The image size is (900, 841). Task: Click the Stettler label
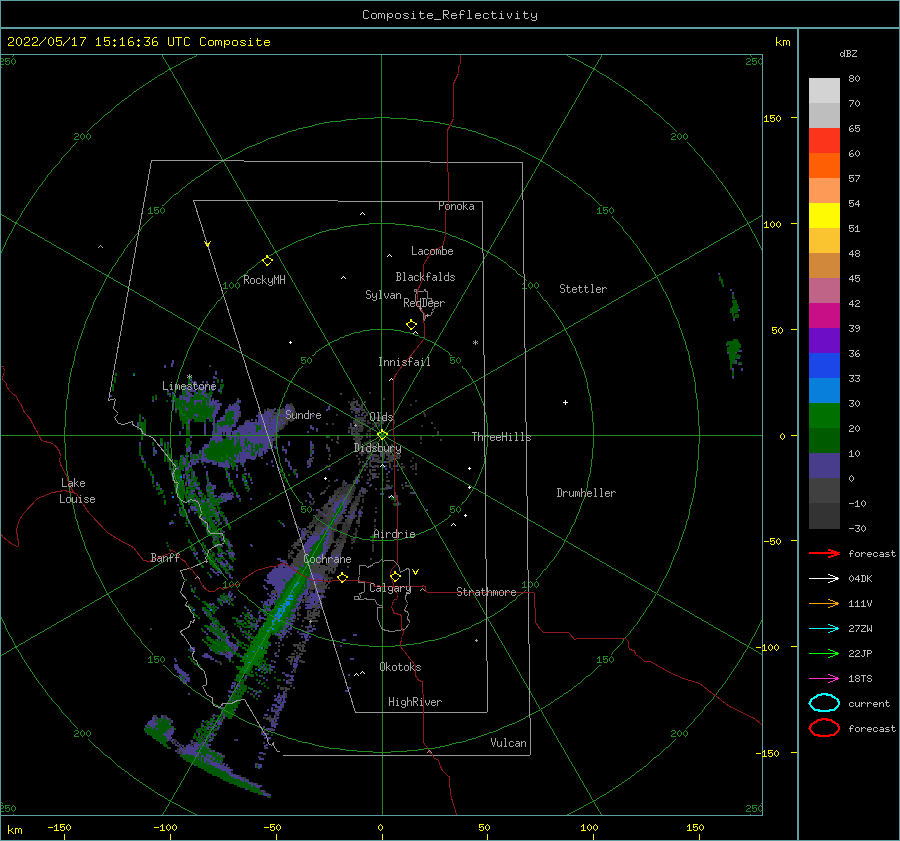pos(583,289)
